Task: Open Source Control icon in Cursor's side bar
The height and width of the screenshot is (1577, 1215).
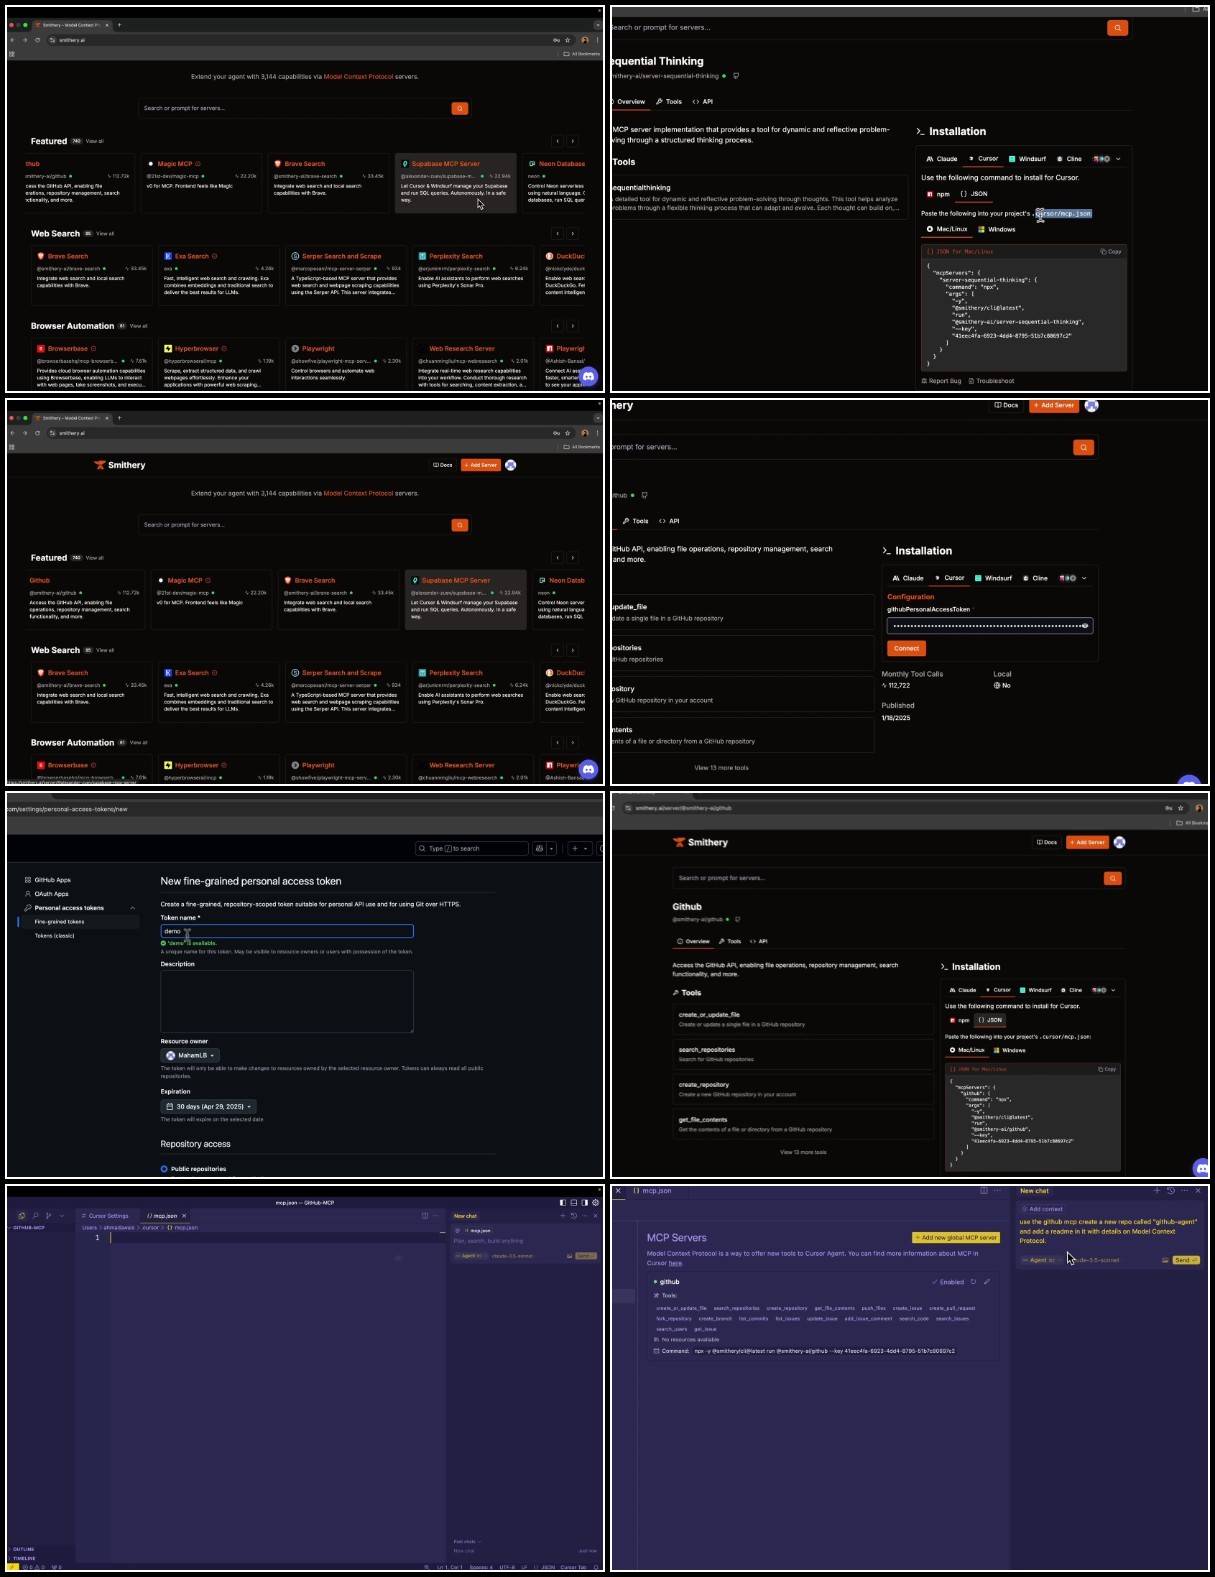Action: [49, 1216]
